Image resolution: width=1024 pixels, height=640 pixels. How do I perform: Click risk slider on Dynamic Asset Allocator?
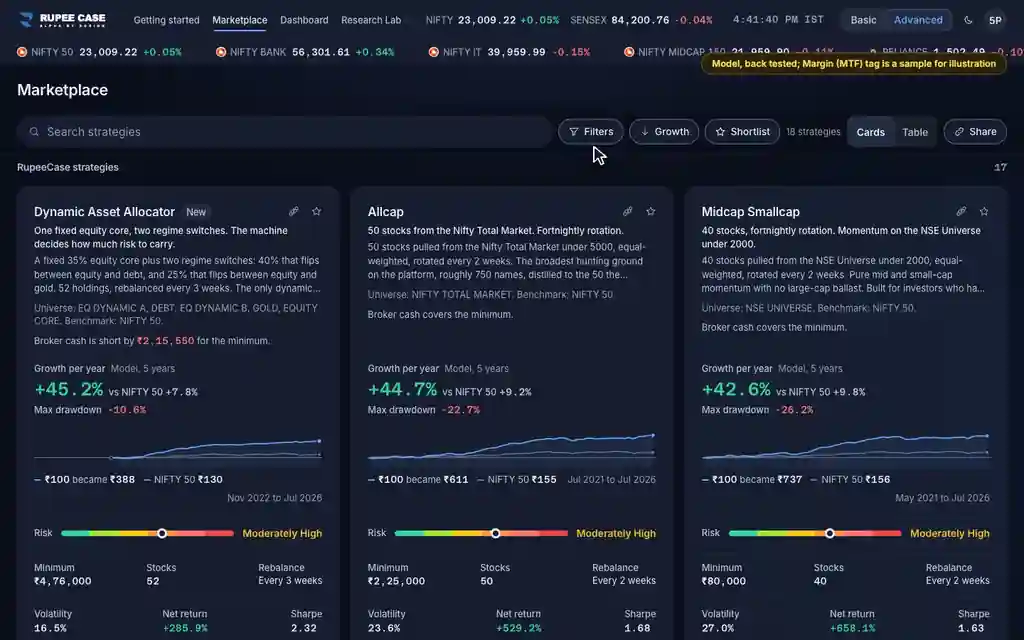[x=147, y=534]
